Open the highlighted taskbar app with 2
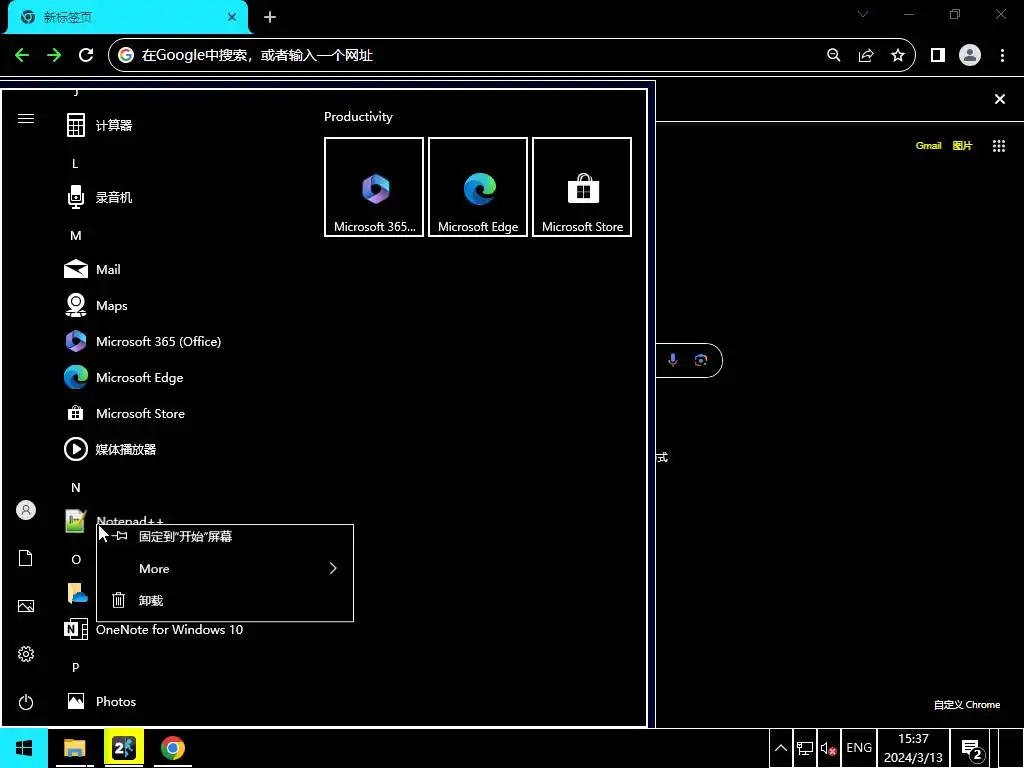Screen dimensions: 1024x768 pos(124,748)
